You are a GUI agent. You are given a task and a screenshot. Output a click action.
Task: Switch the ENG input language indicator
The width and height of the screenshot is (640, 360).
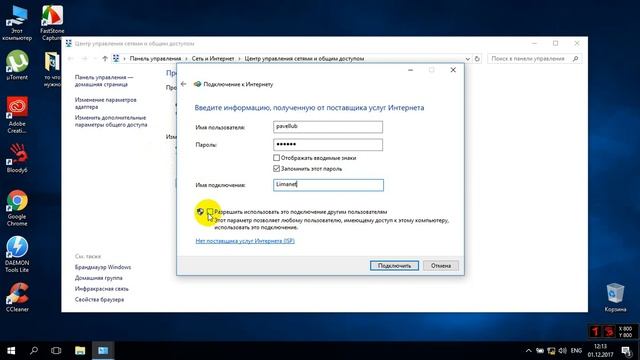pyautogui.click(x=576, y=351)
